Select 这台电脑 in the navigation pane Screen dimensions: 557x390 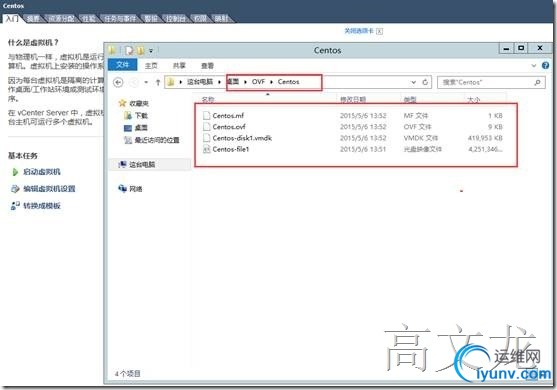tap(149, 164)
